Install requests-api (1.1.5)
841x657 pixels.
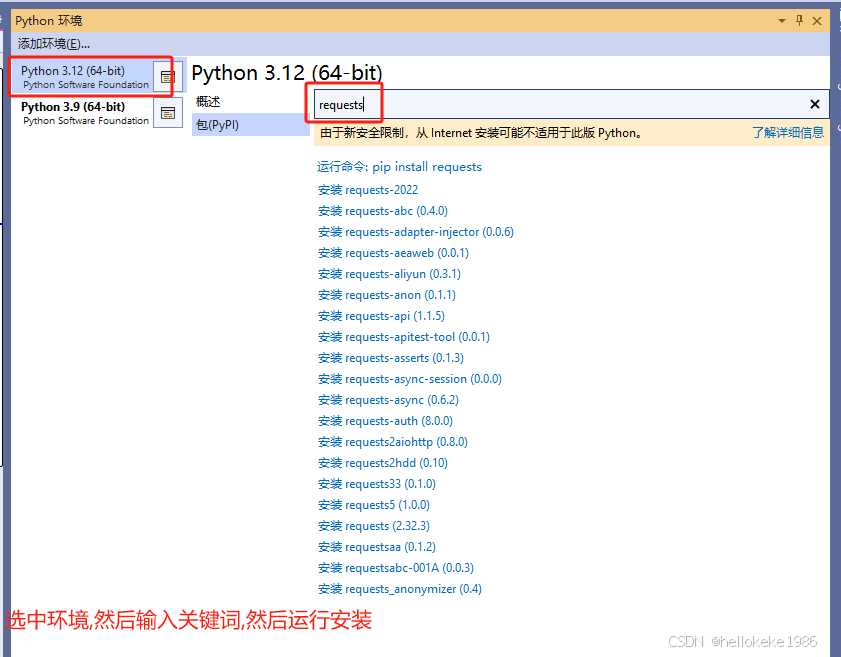(x=381, y=316)
